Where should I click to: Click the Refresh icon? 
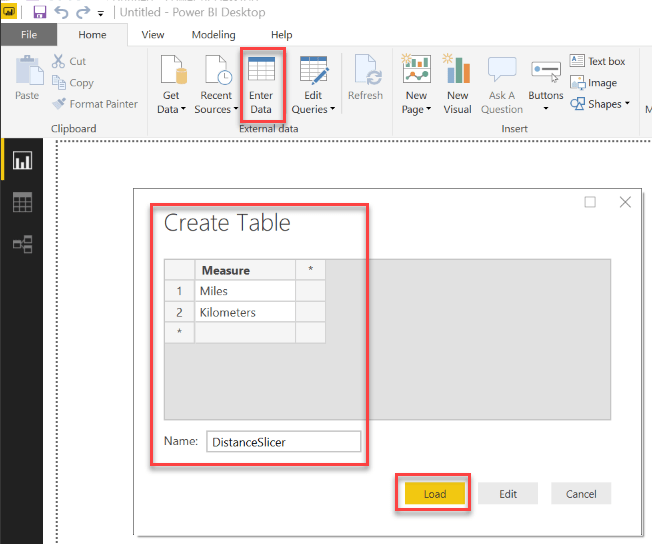click(x=367, y=70)
